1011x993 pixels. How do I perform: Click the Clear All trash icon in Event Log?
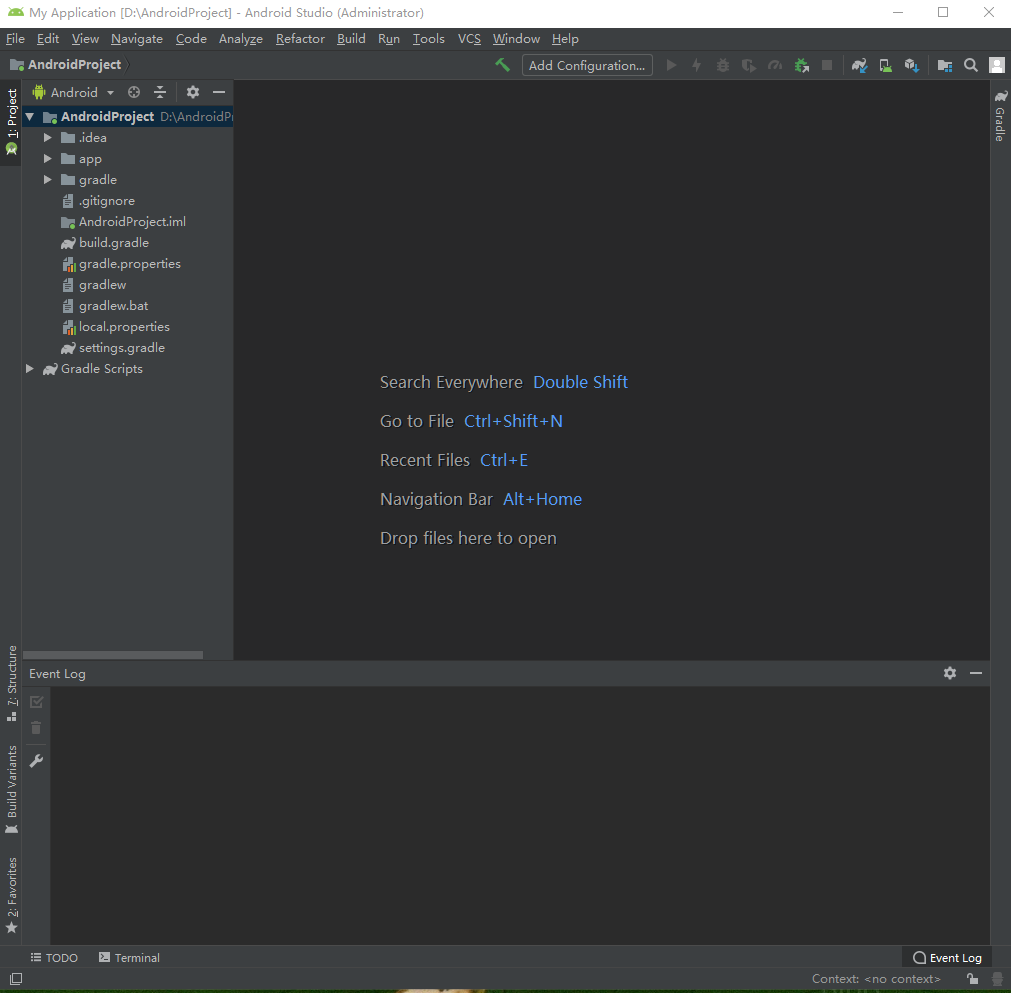pos(36,728)
